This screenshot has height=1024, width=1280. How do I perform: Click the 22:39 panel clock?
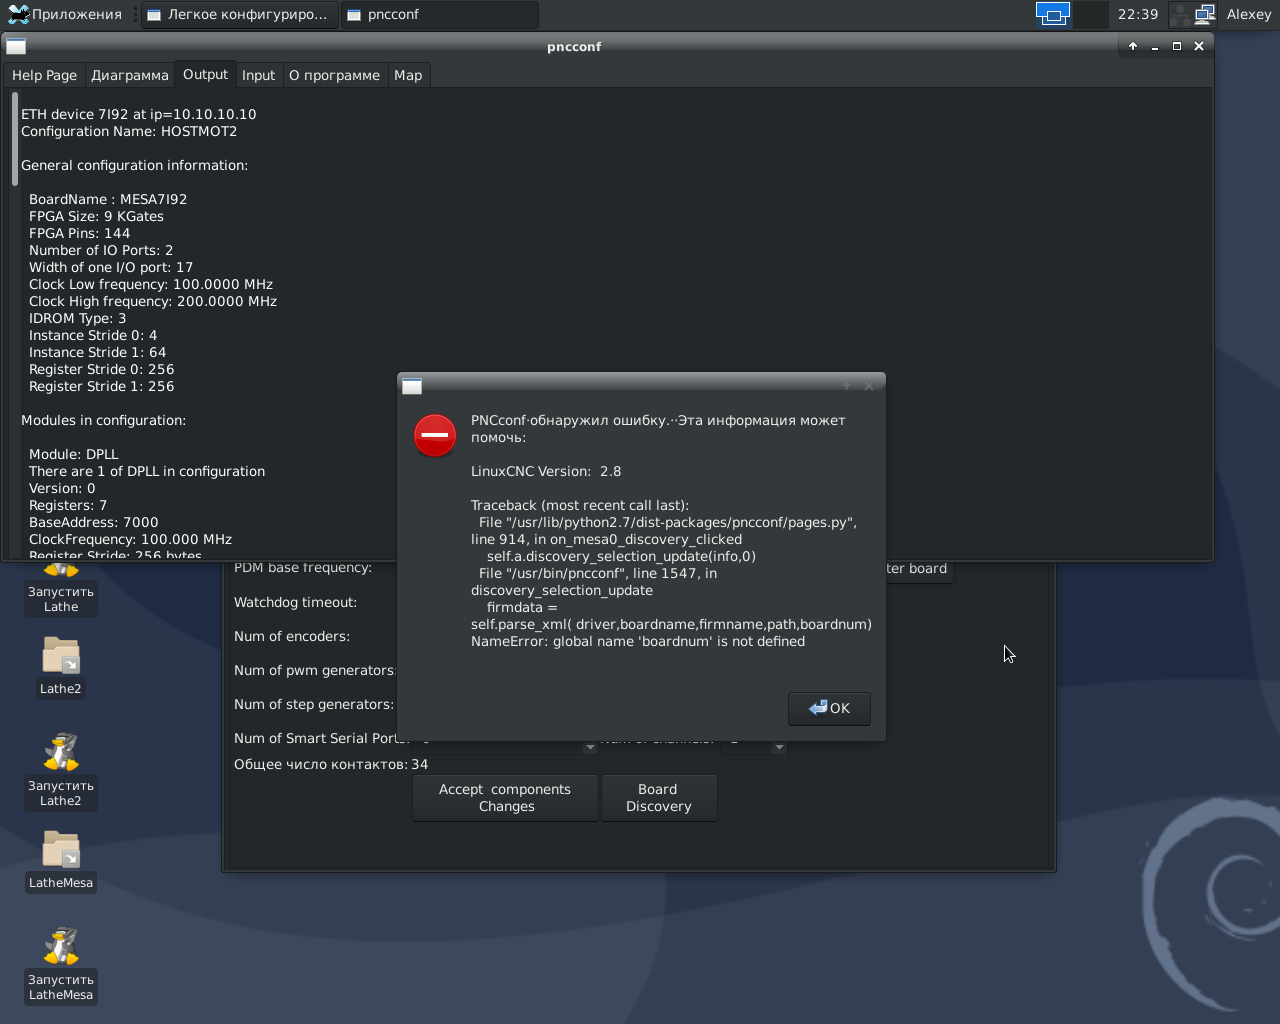coord(1138,14)
